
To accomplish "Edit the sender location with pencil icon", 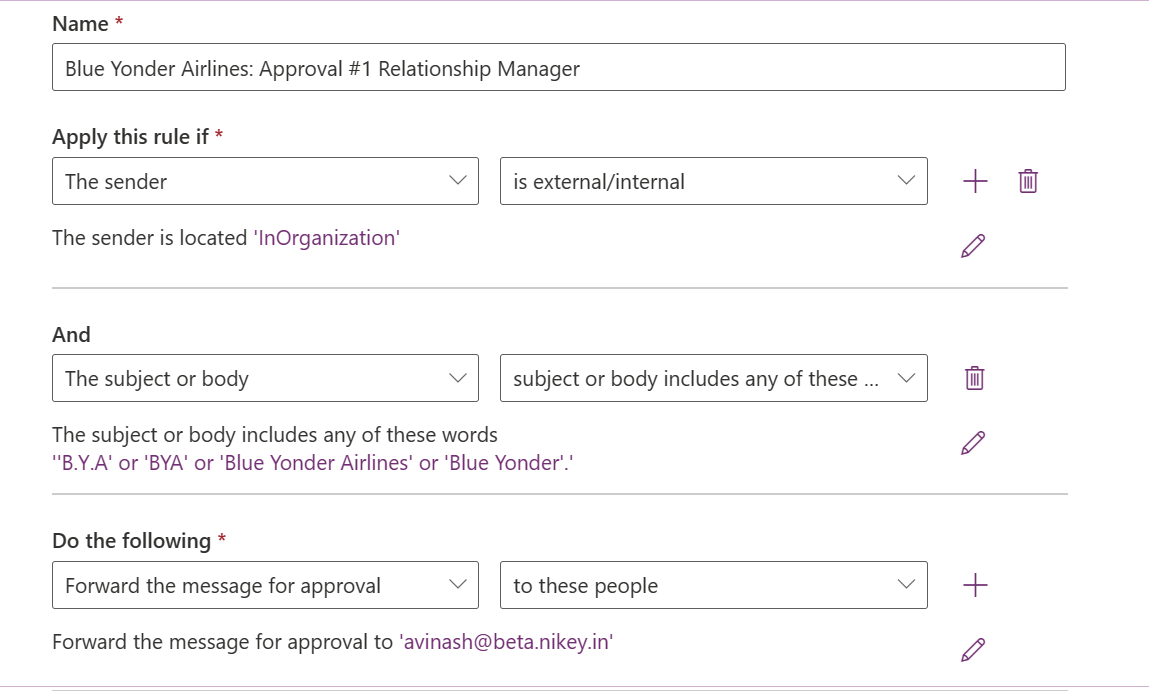I will click(972, 245).
